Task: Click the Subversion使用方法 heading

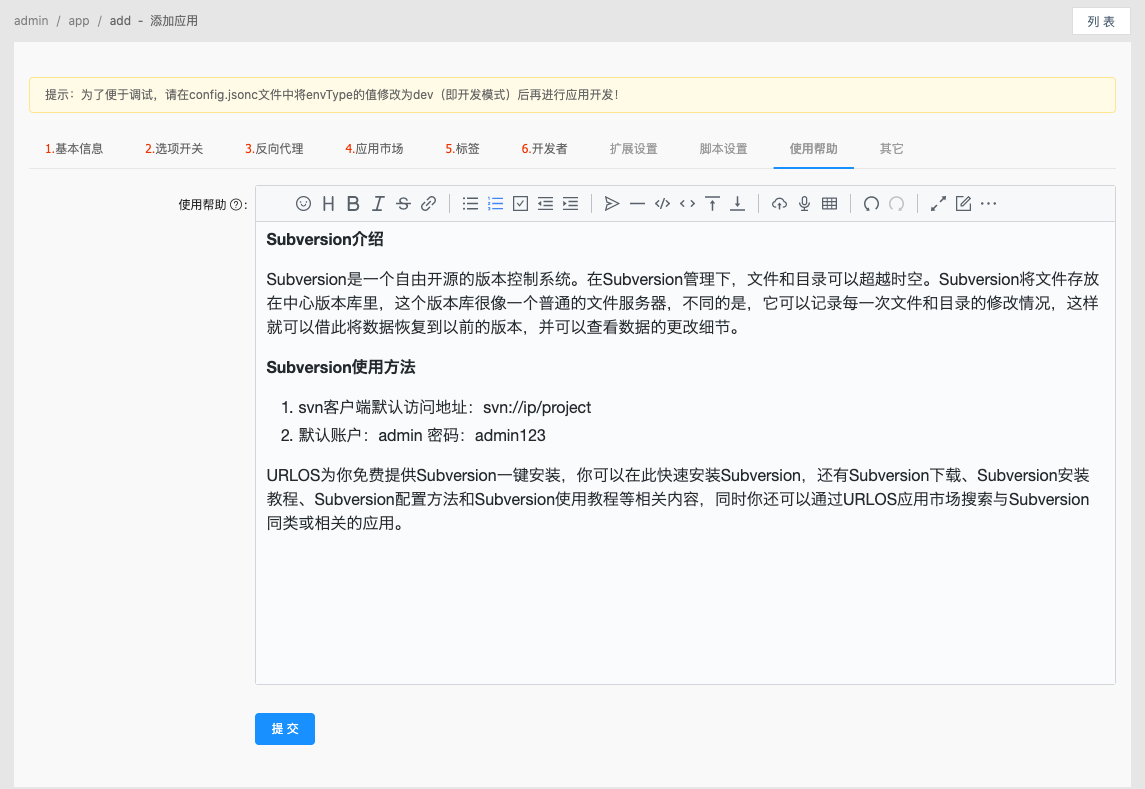Action: coord(340,367)
